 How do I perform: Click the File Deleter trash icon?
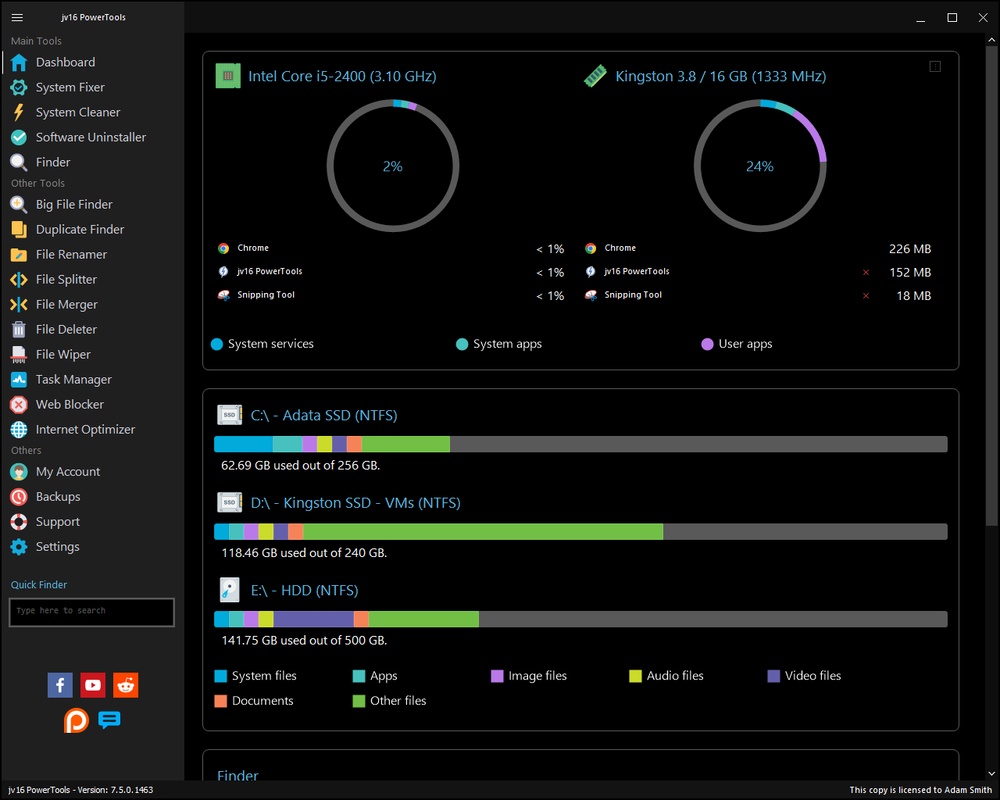[19, 329]
